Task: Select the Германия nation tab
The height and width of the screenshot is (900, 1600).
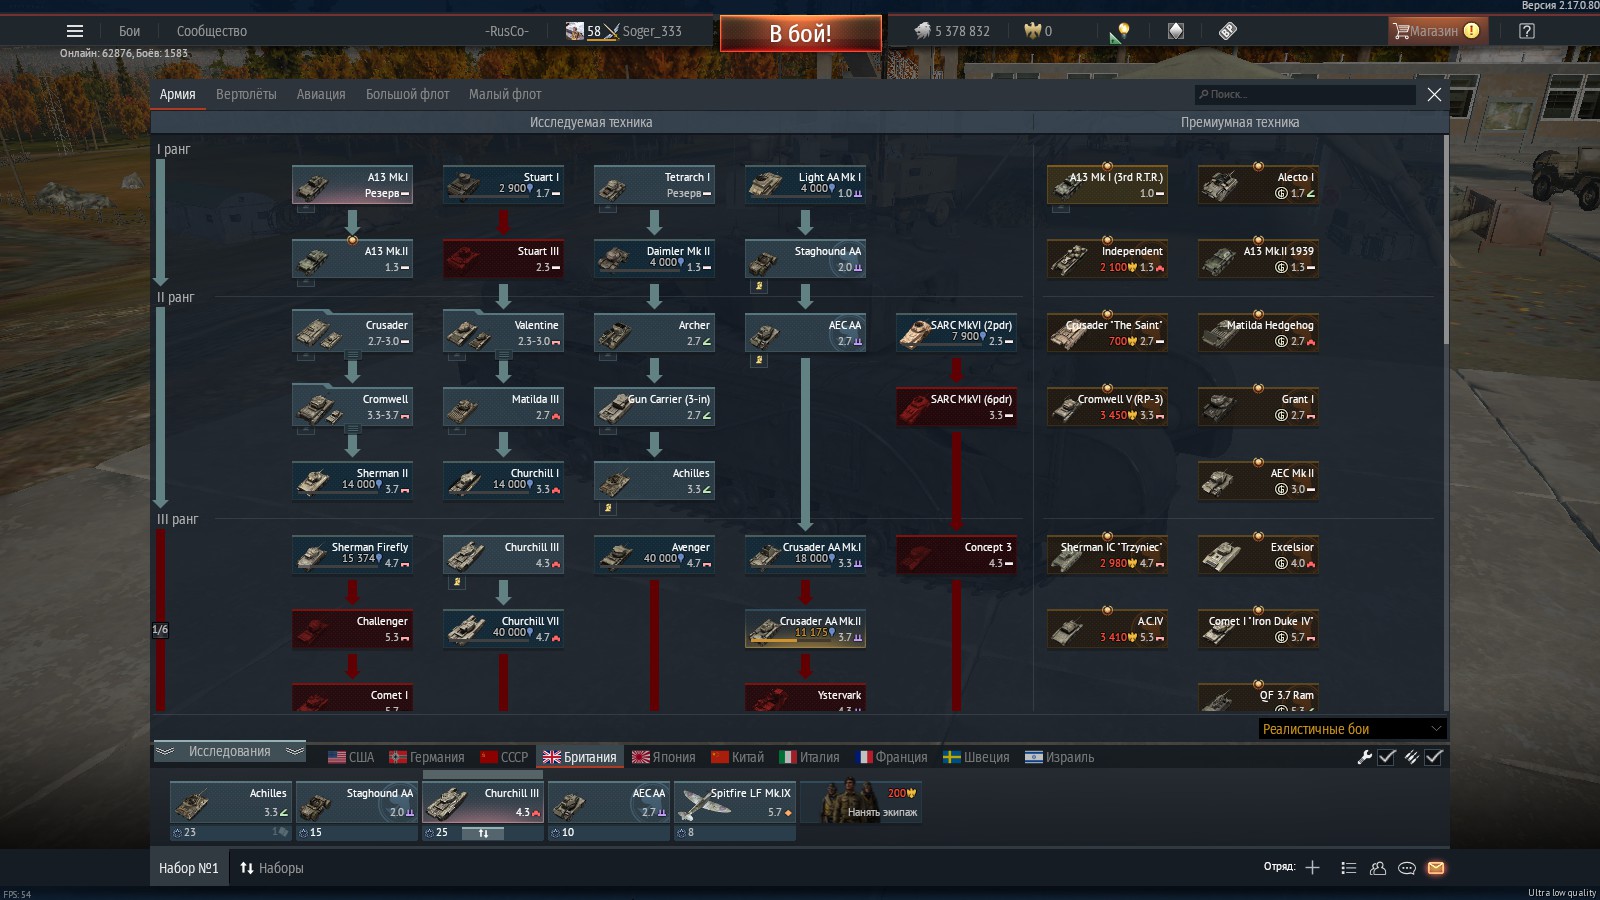Action: (x=426, y=757)
